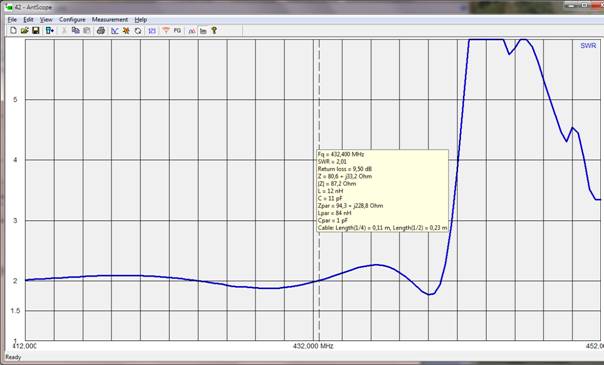
Task: Open the Help menu
Action: click(141, 20)
